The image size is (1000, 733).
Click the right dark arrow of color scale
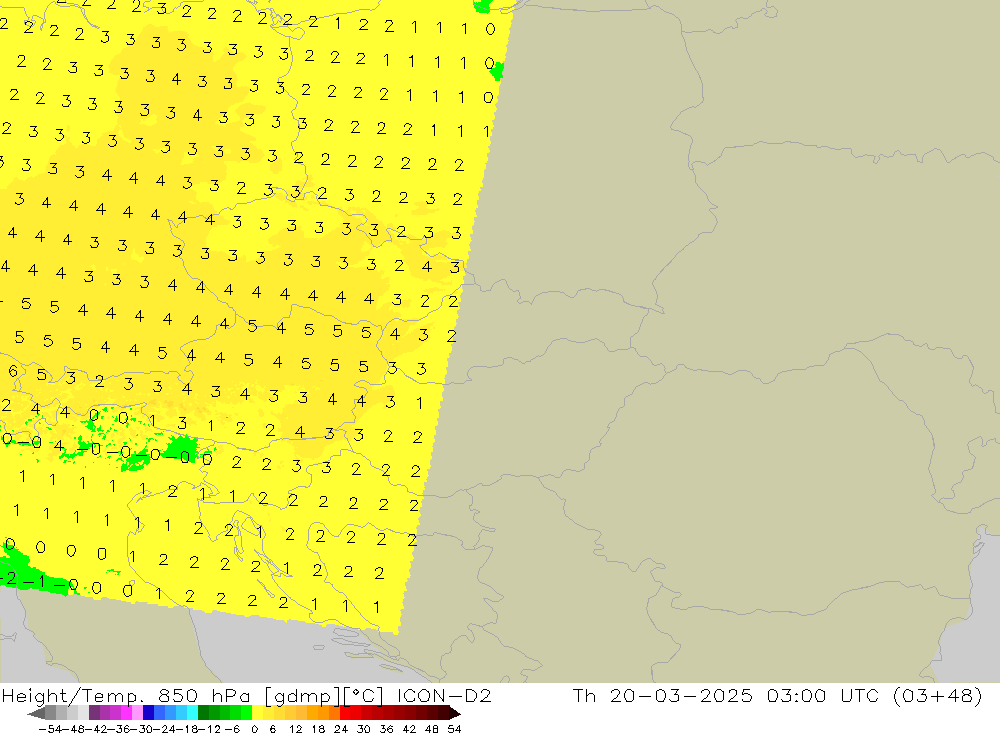click(x=454, y=713)
